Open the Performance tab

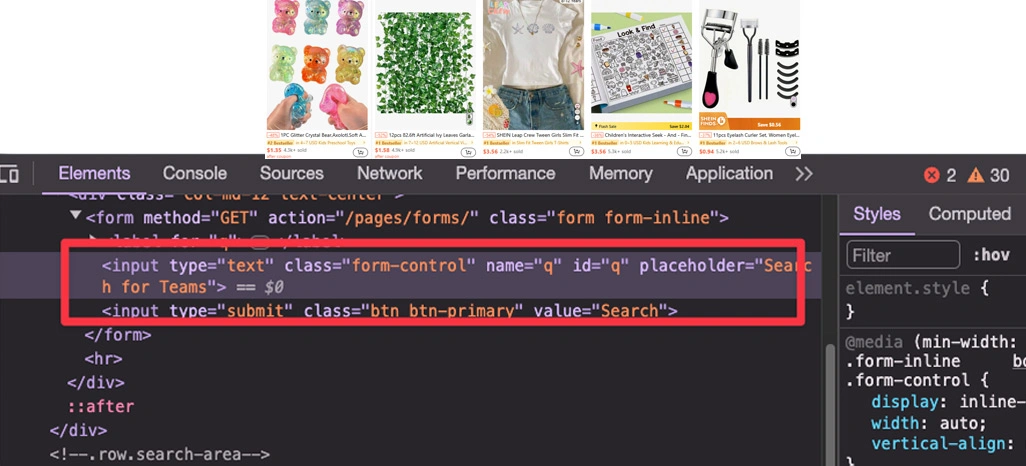pyautogui.click(x=505, y=173)
